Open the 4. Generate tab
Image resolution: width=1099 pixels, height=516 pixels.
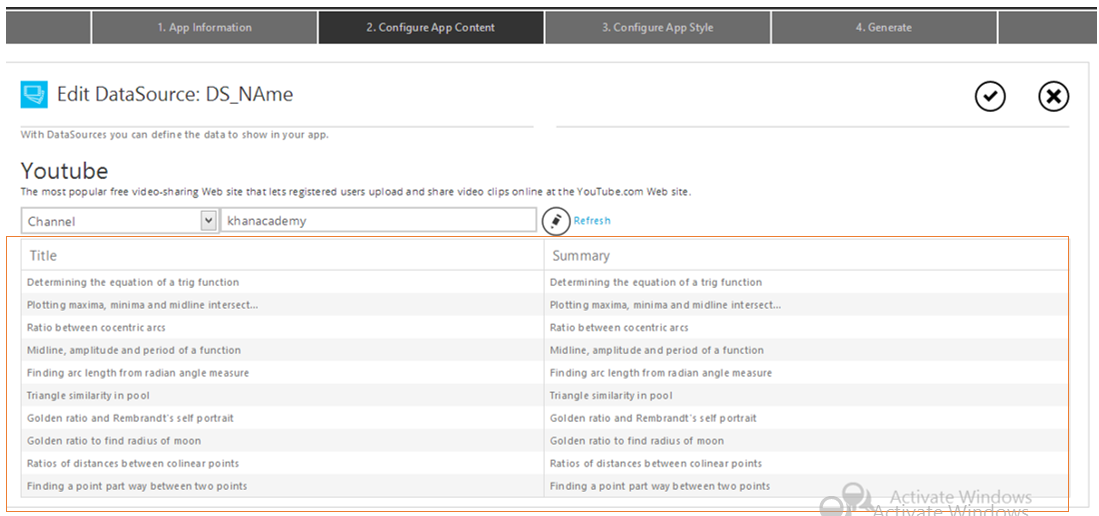(x=884, y=28)
